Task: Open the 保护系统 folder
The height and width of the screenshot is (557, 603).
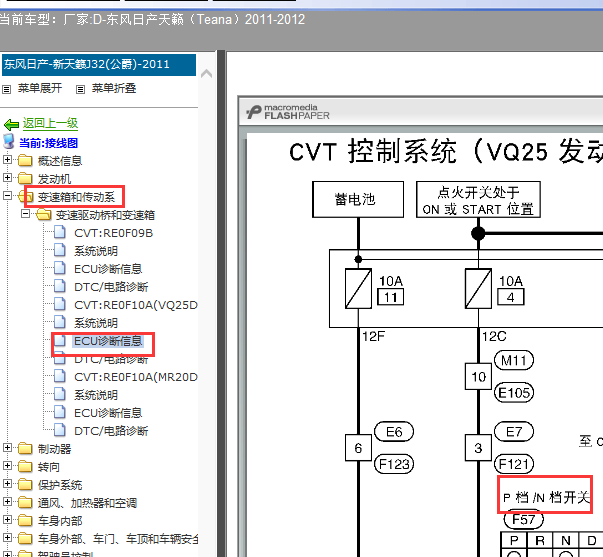Action: 60,485
